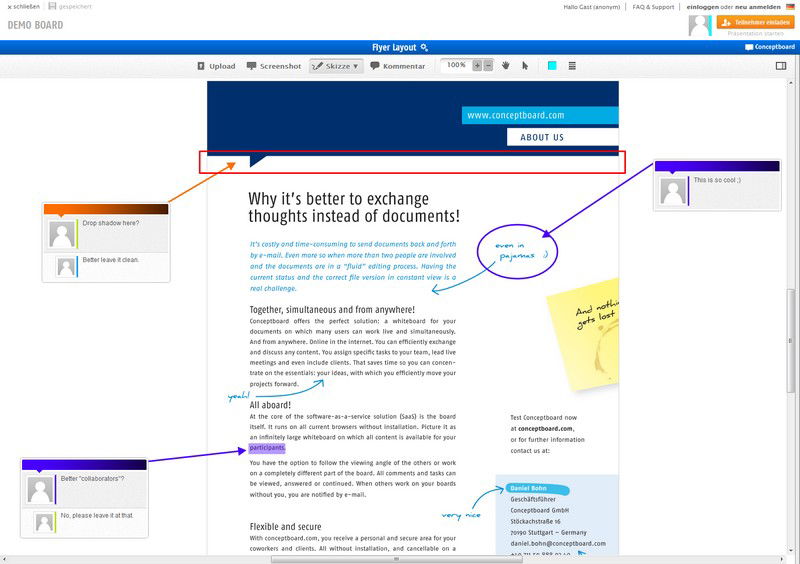The width and height of the screenshot is (800, 564).
Task: Click the zoom in plus button
Action: [477, 65]
